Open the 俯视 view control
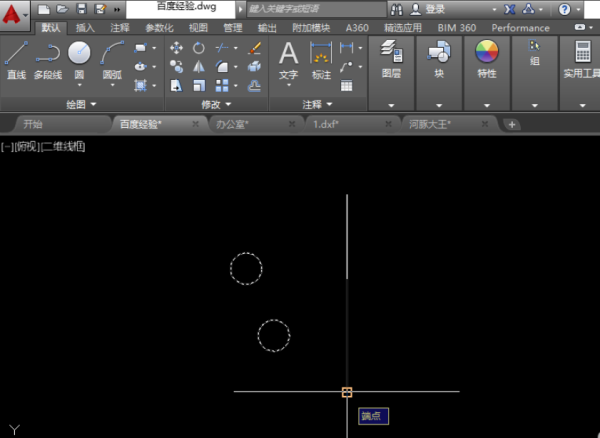Viewport: 600px width, 438px height. click(x=27, y=147)
